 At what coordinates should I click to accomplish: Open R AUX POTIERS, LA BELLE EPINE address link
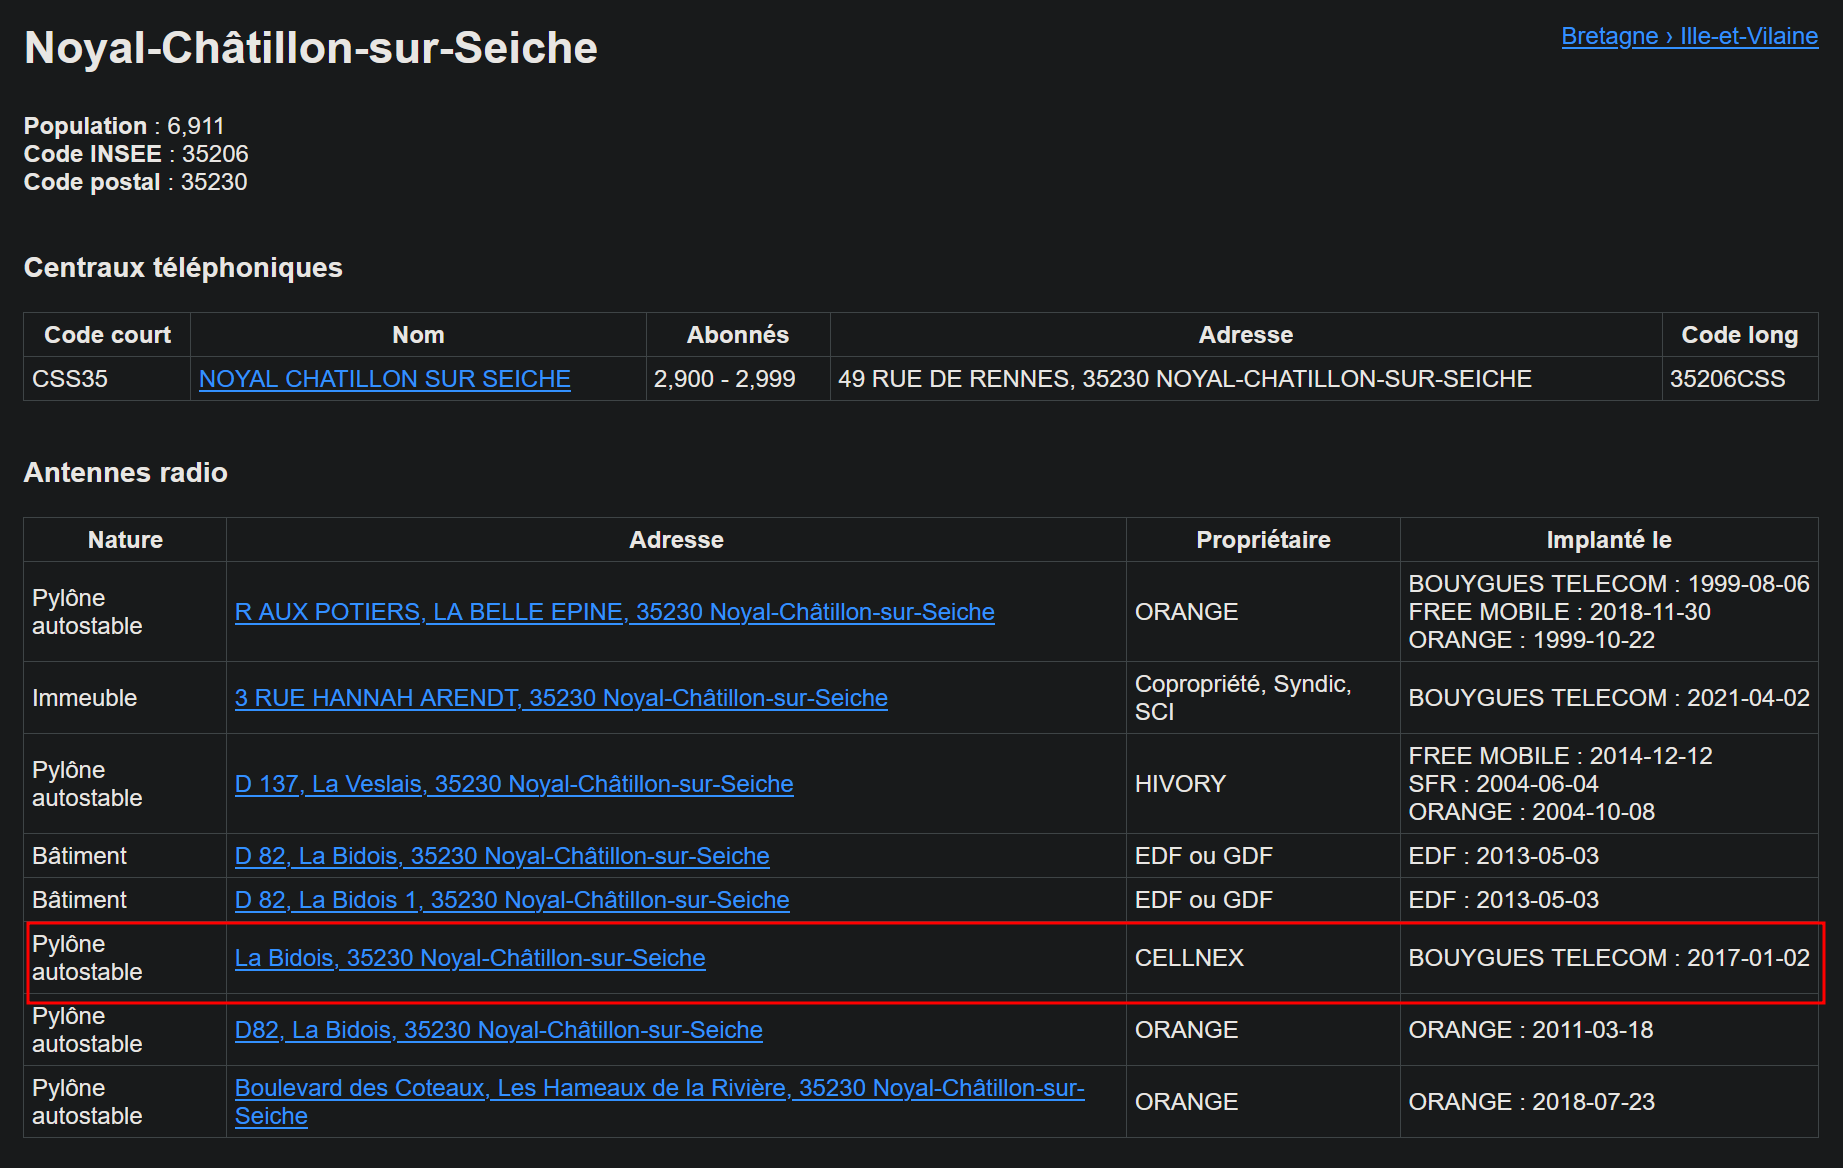pyautogui.click(x=614, y=612)
